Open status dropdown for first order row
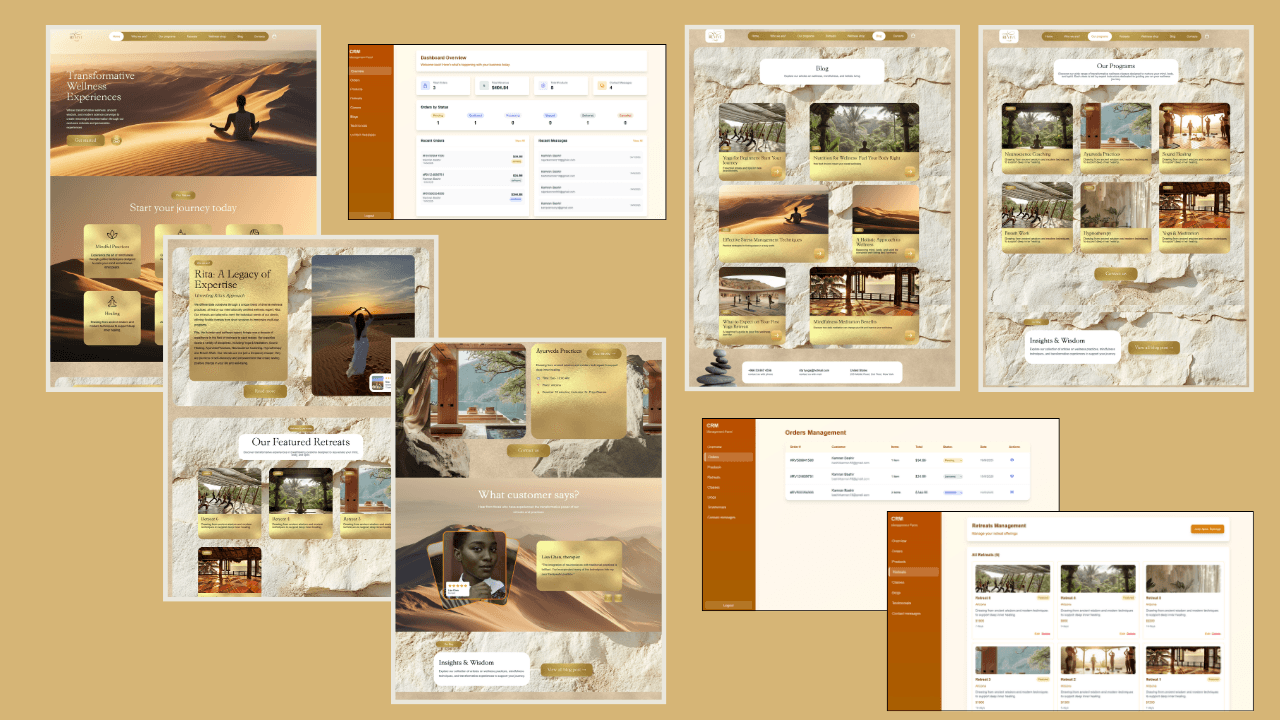Image resolution: width=1280 pixels, height=720 pixels. [x=952, y=460]
